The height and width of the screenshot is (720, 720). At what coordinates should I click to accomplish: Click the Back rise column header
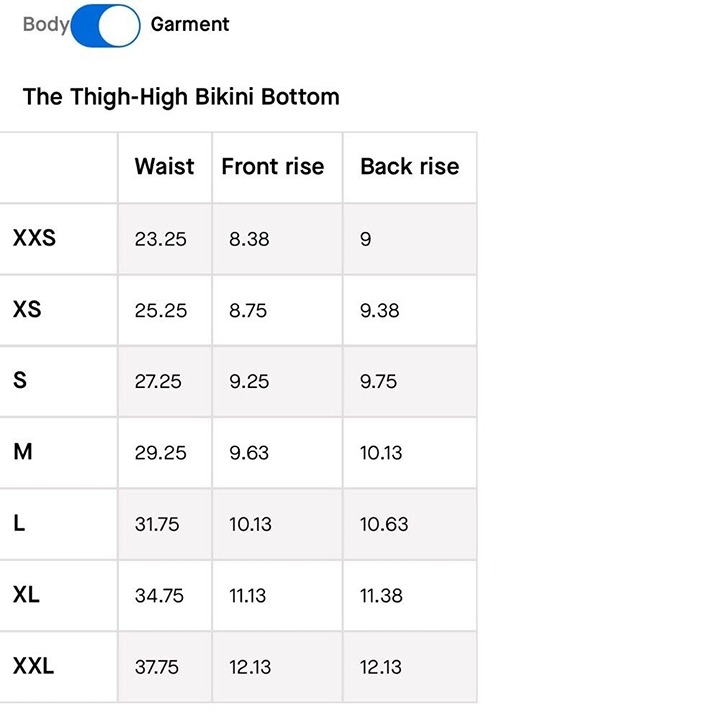[410, 166]
